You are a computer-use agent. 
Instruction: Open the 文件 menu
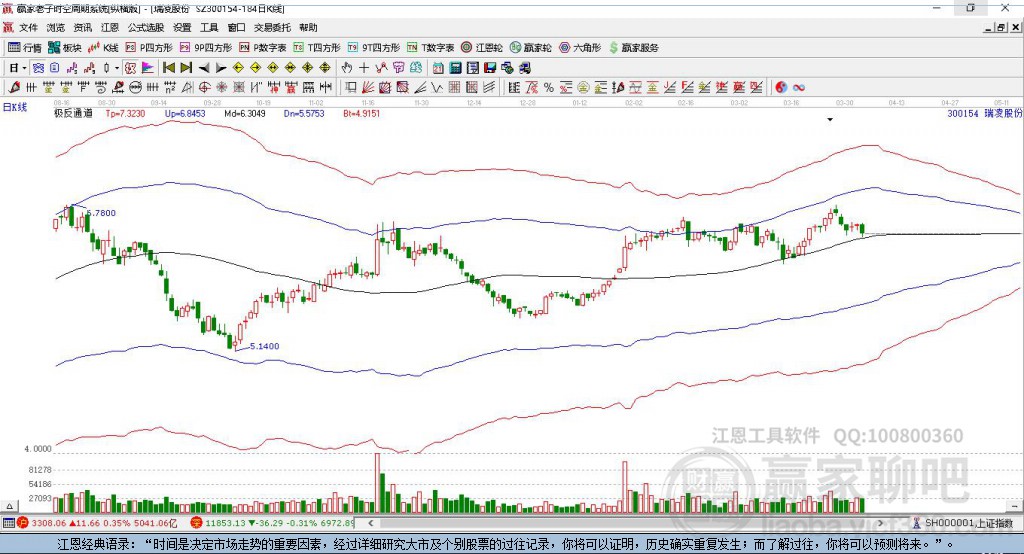tap(28, 27)
